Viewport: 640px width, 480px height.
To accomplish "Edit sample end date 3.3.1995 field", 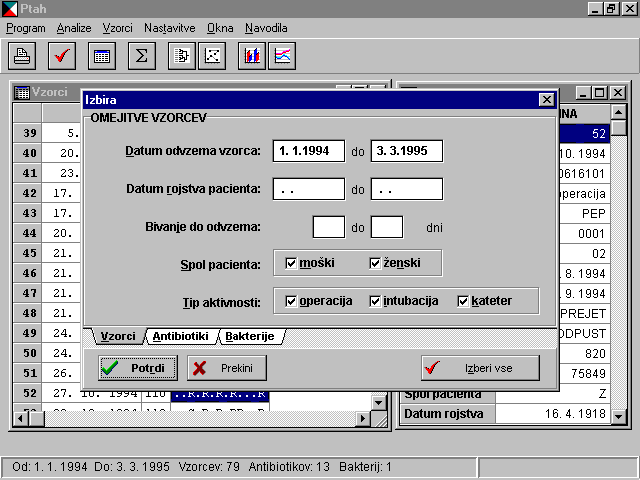I will tap(407, 151).
